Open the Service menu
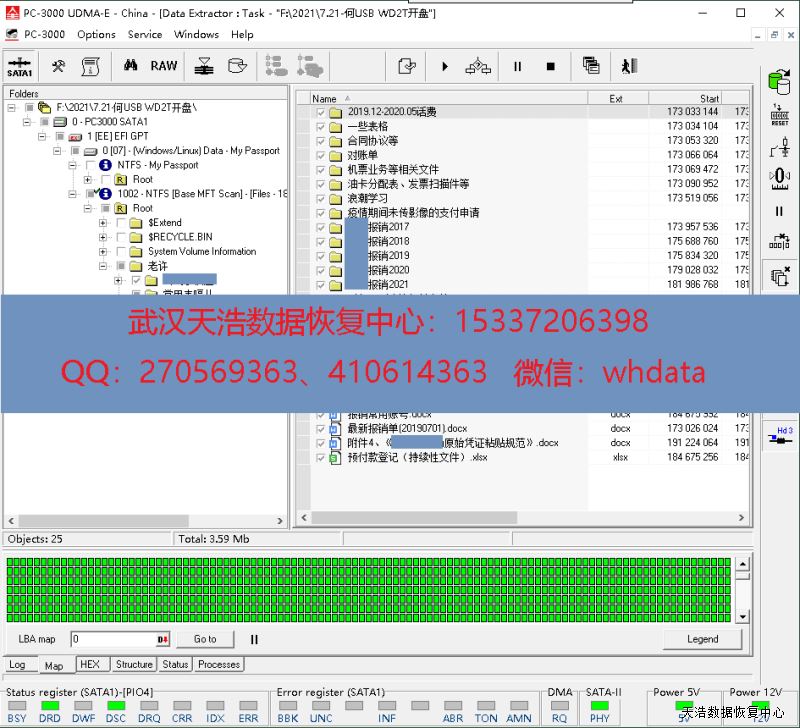Screen dimensions: 800x728 145,34
